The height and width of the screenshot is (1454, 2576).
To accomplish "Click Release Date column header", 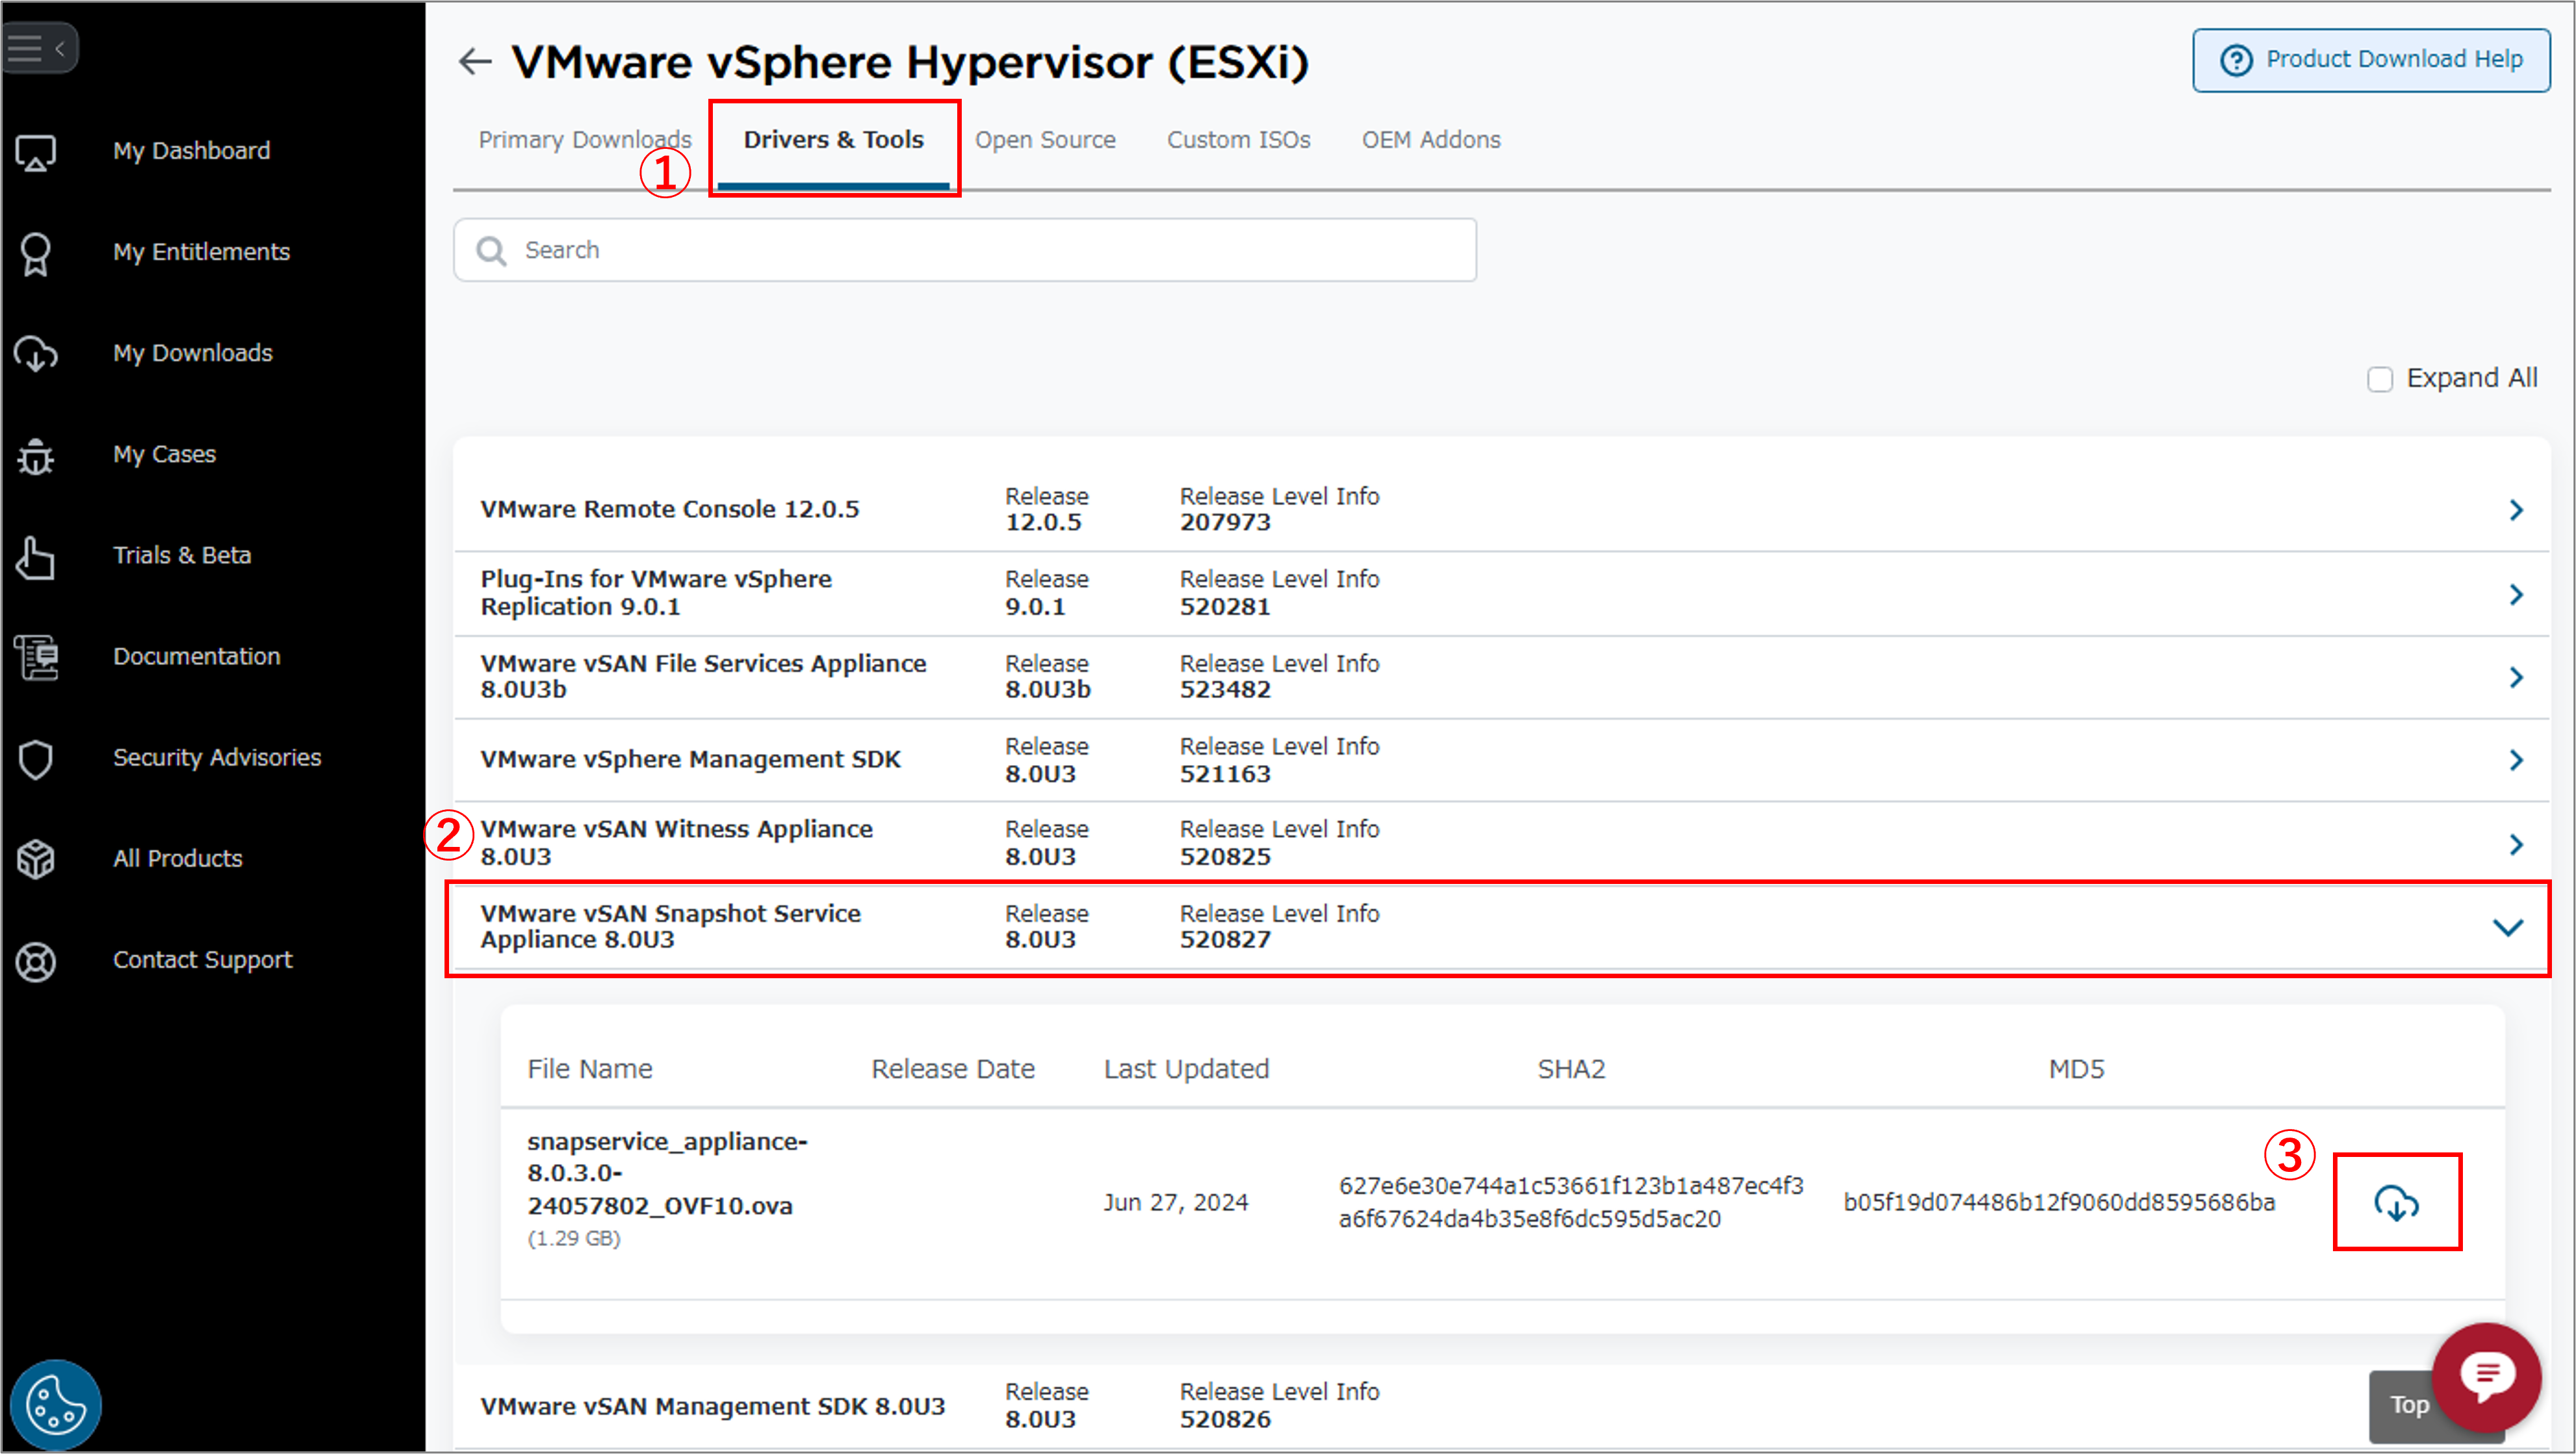I will point(953,1069).
